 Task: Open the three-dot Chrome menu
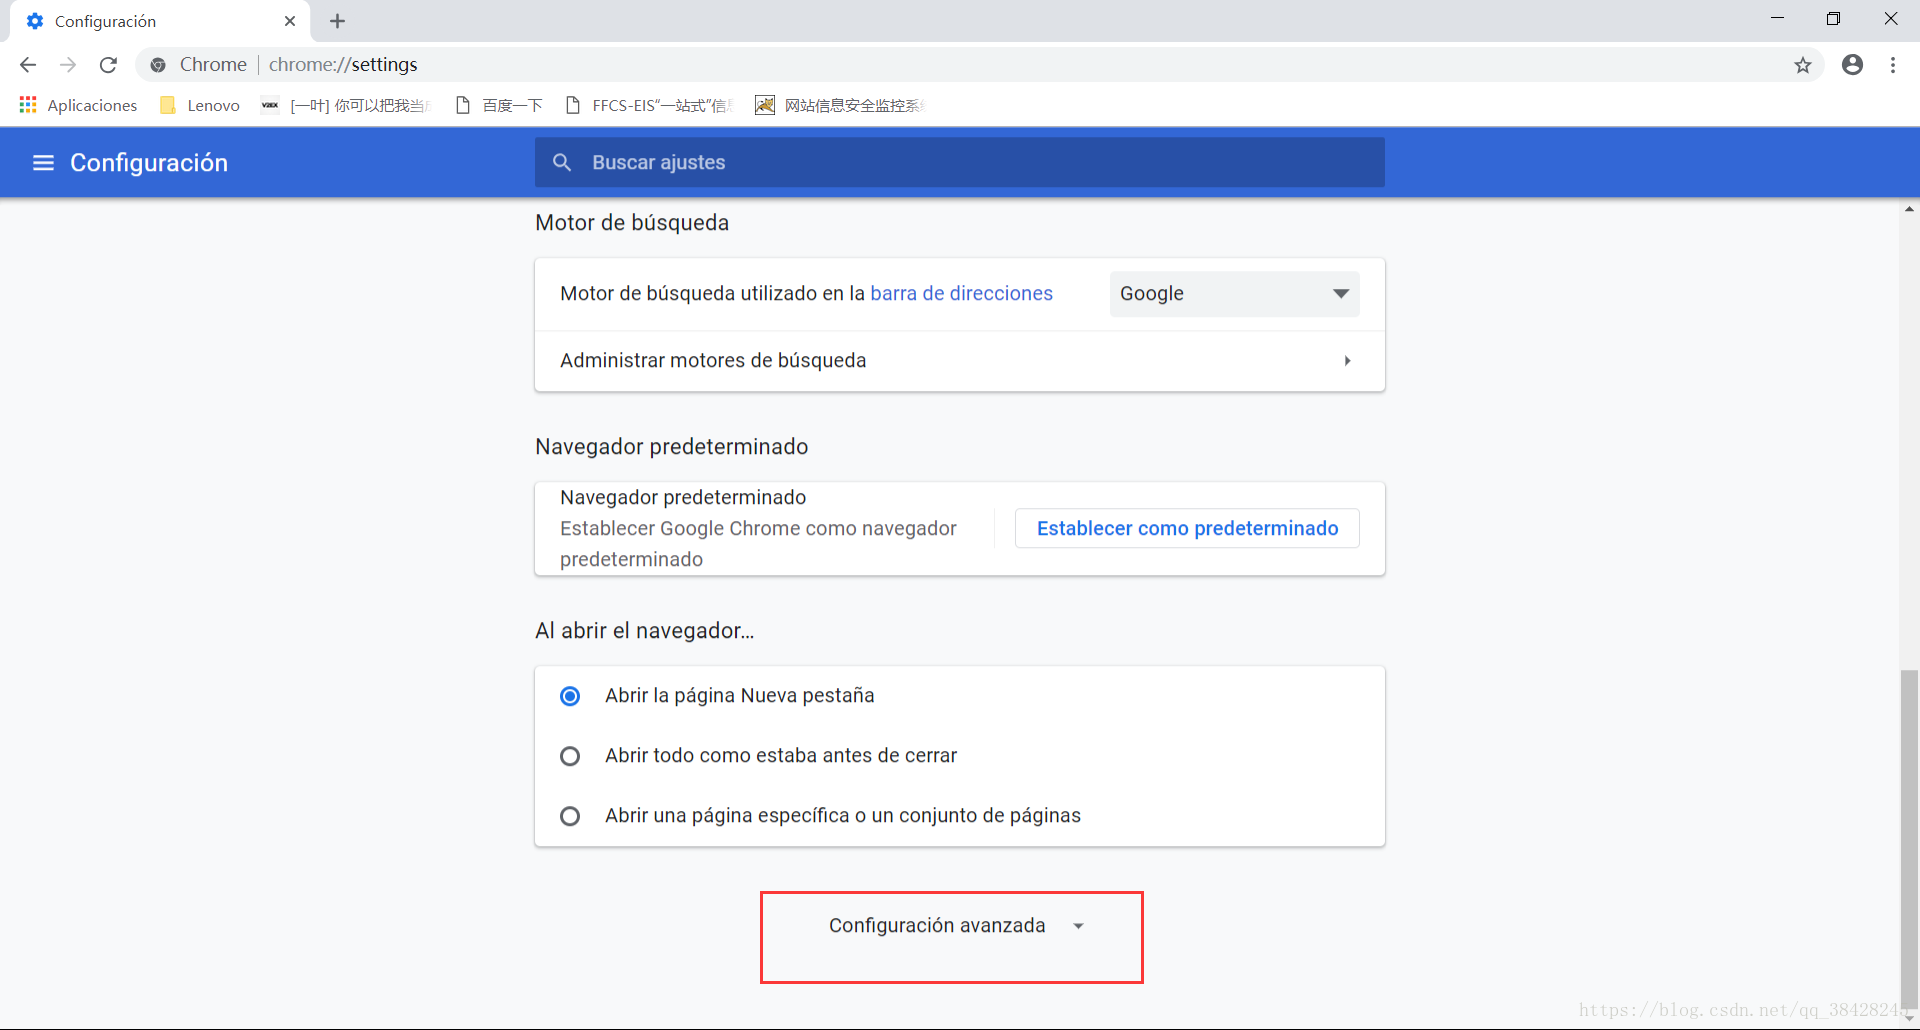[x=1893, y=65]
